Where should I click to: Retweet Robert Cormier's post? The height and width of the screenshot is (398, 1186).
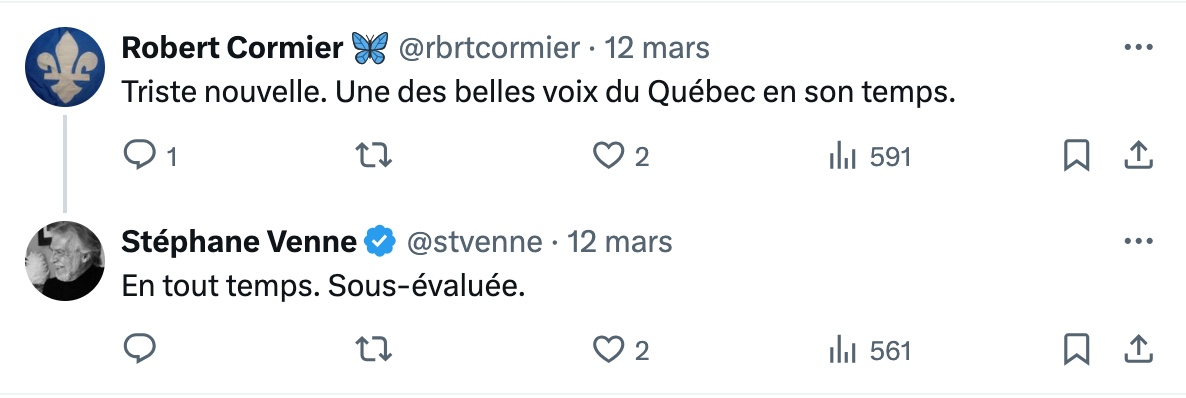[x=374, y=157]
